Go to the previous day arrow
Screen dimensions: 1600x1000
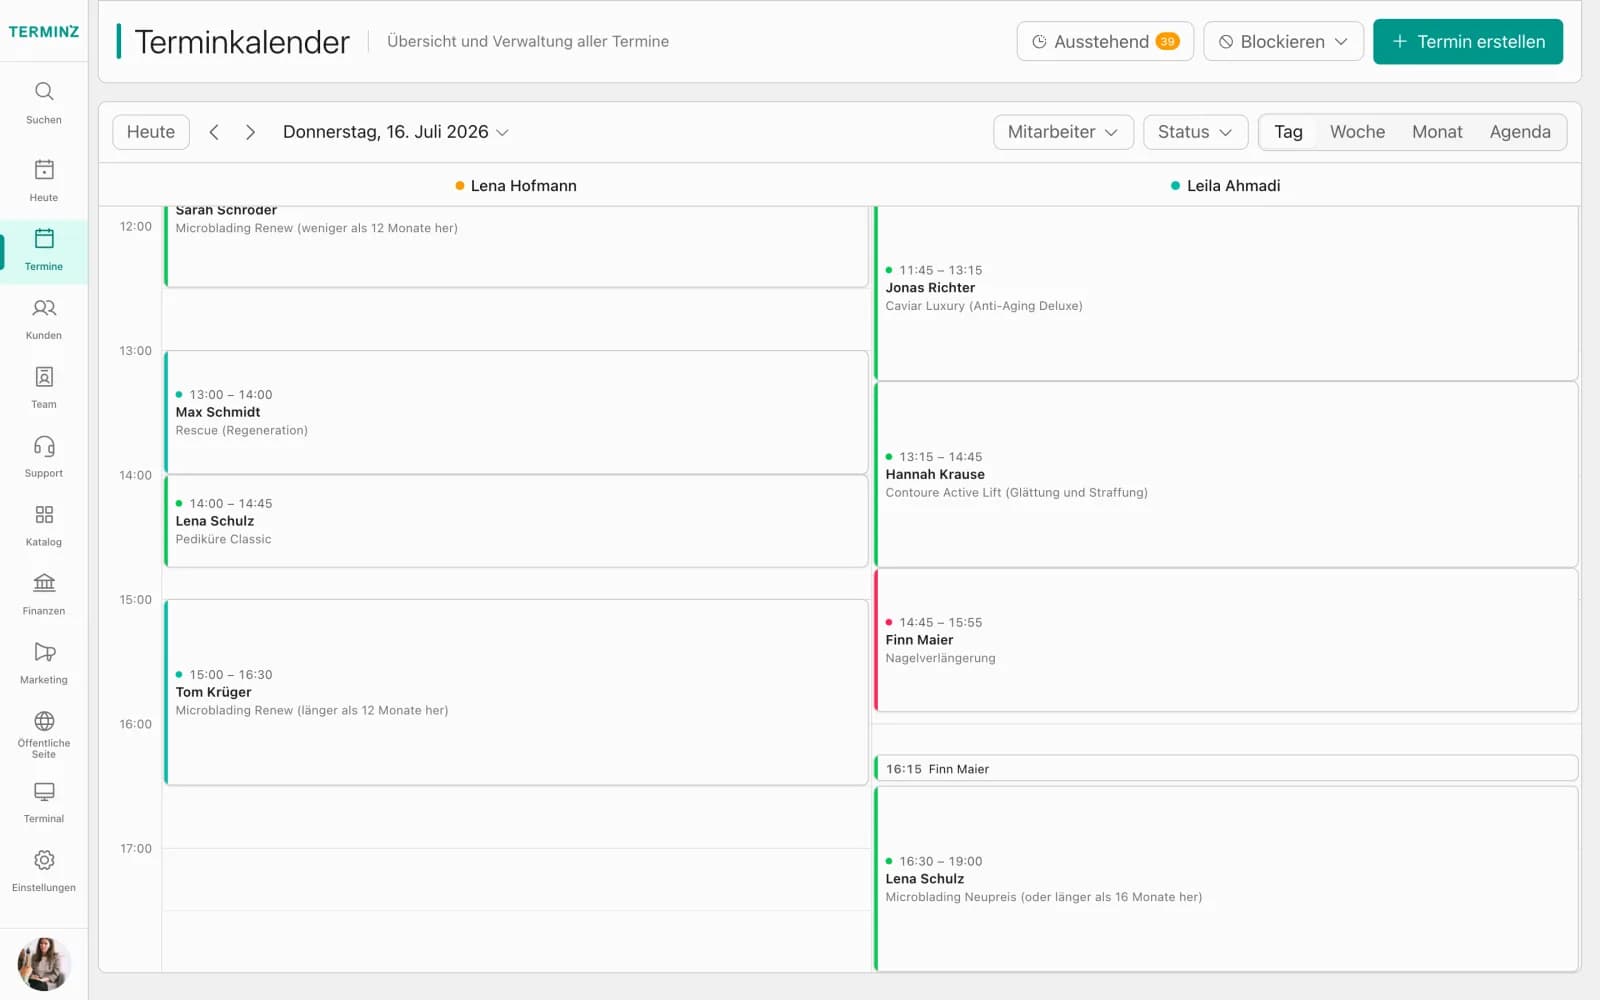click(214, 132)
